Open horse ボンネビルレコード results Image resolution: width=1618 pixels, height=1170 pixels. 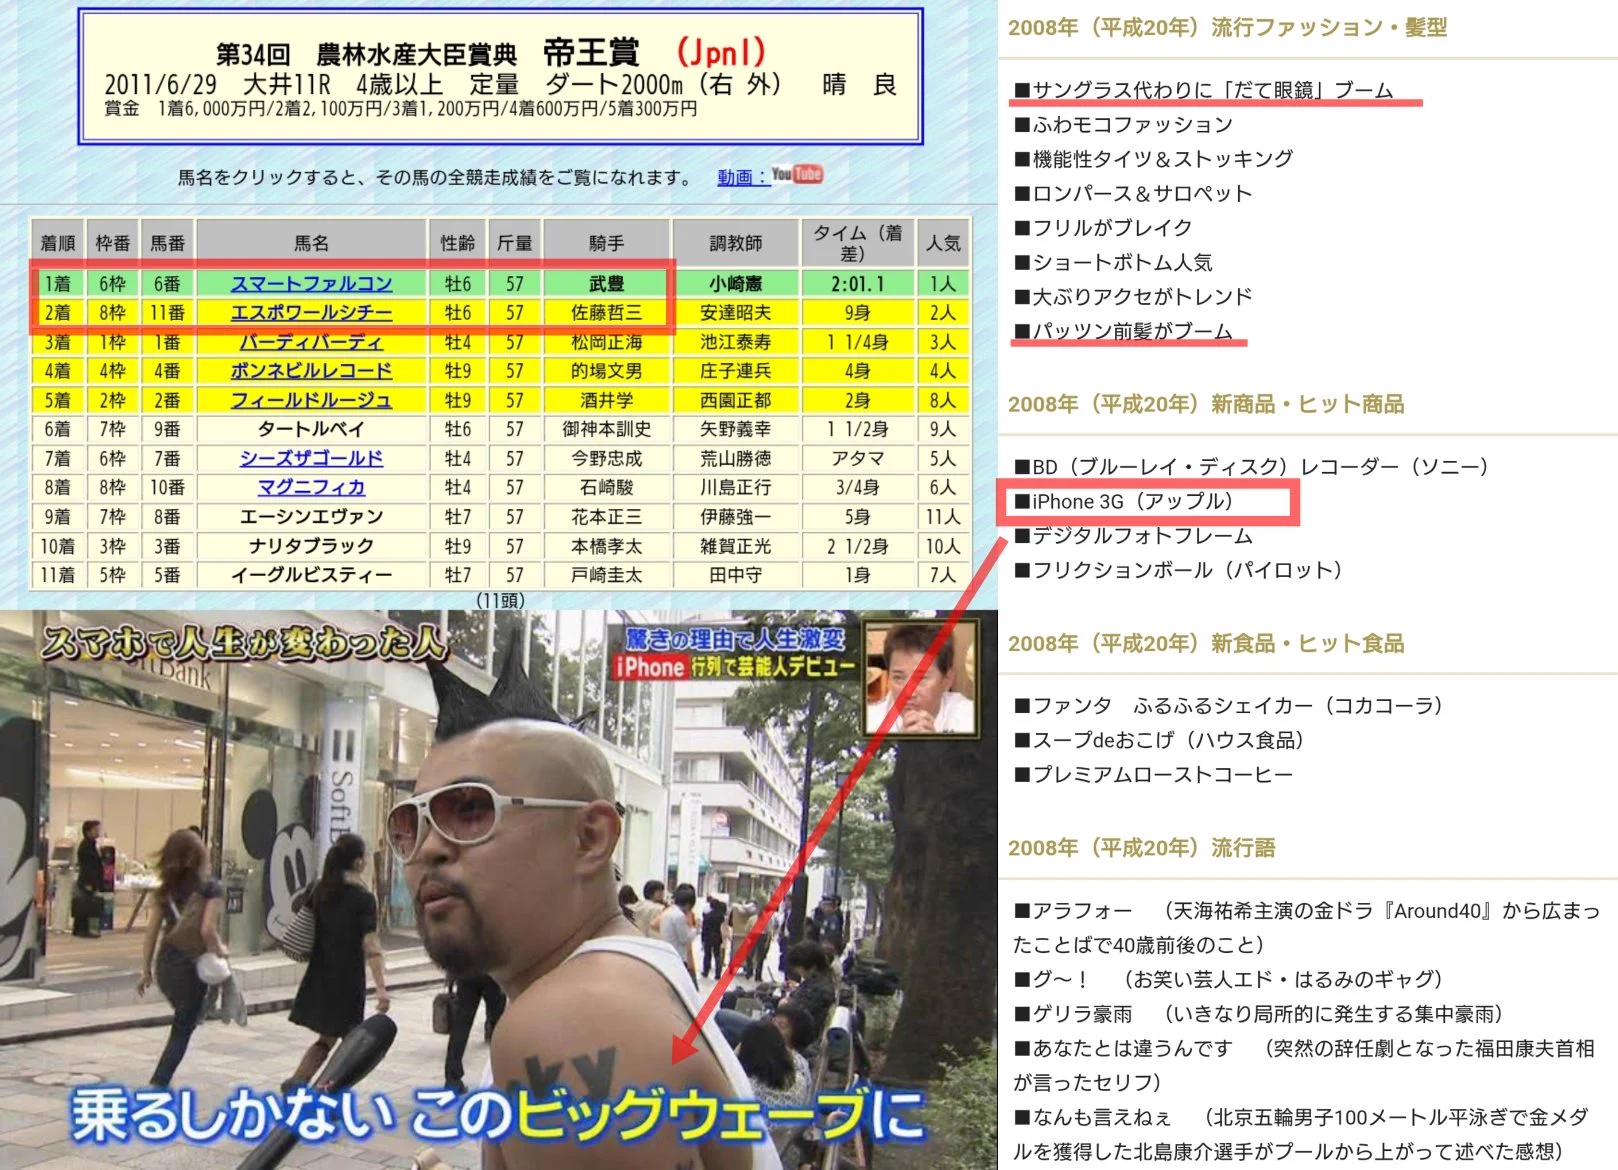tap(311, 371)
